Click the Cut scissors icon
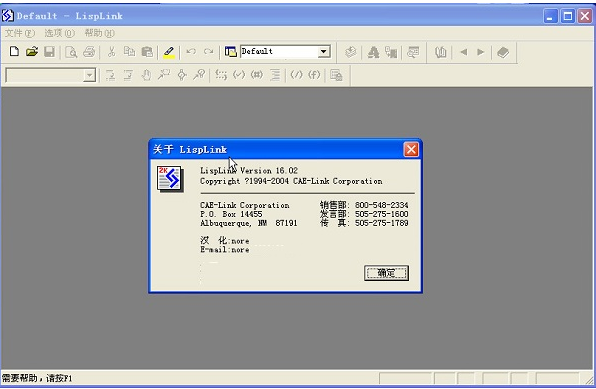596x389 pixels. (111, 51)
